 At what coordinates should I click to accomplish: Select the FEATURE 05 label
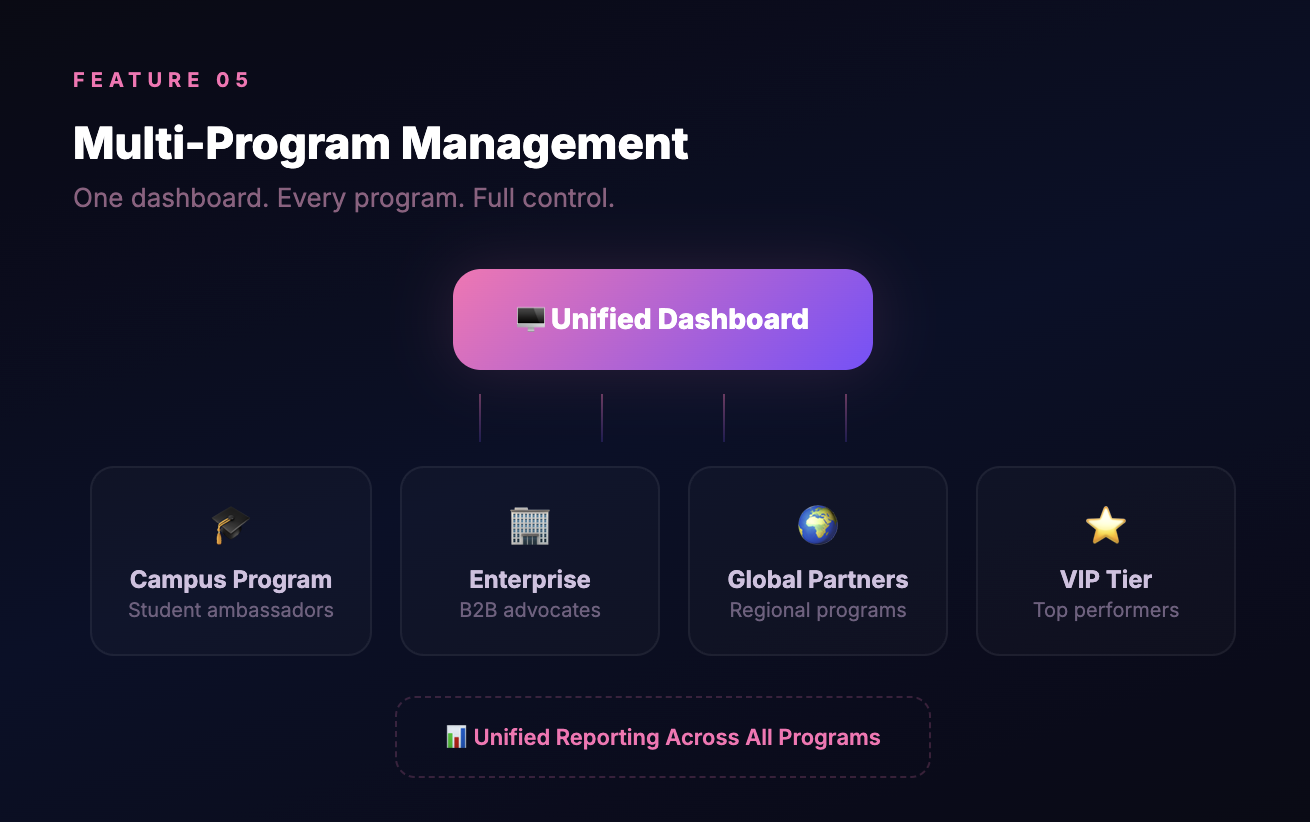(x=161, y=80)
